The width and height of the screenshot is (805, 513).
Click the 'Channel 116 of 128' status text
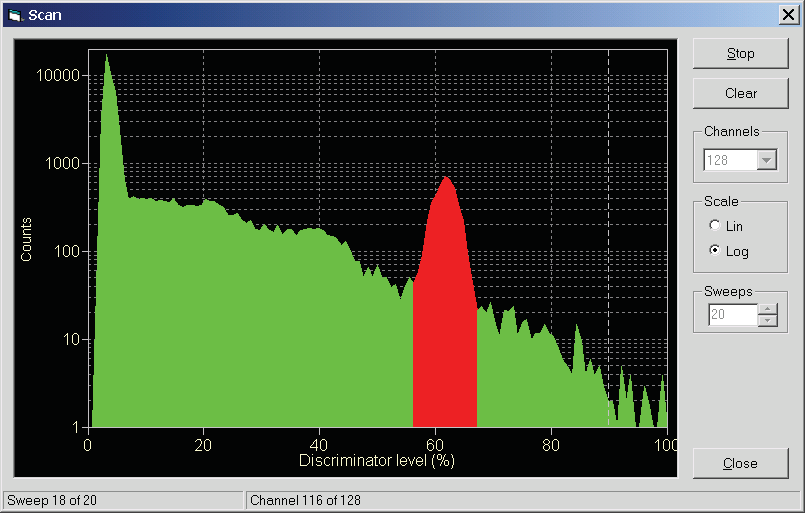[x=305, y=500]
